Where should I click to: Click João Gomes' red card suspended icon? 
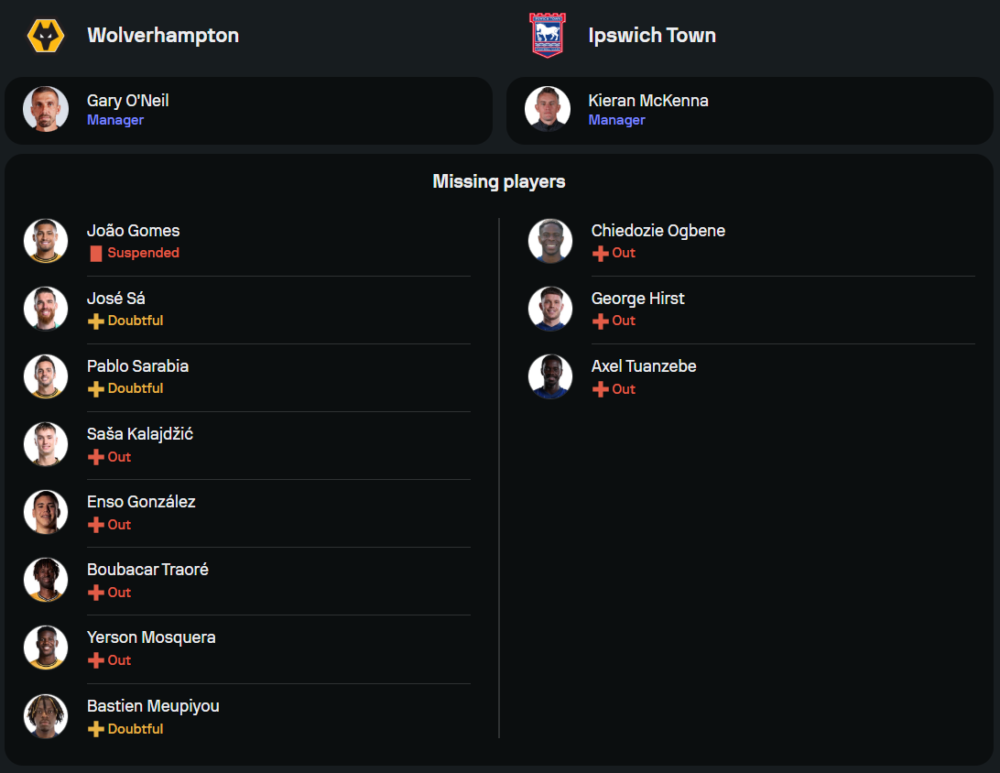[x=96, y=254]
